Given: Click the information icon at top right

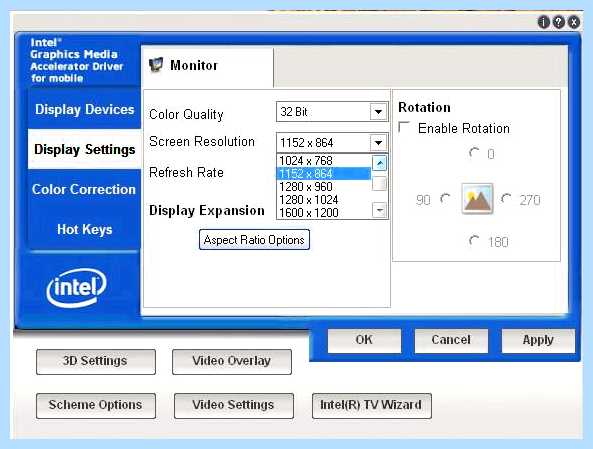Looking at the screenshot, I should [x=543, y=23].
